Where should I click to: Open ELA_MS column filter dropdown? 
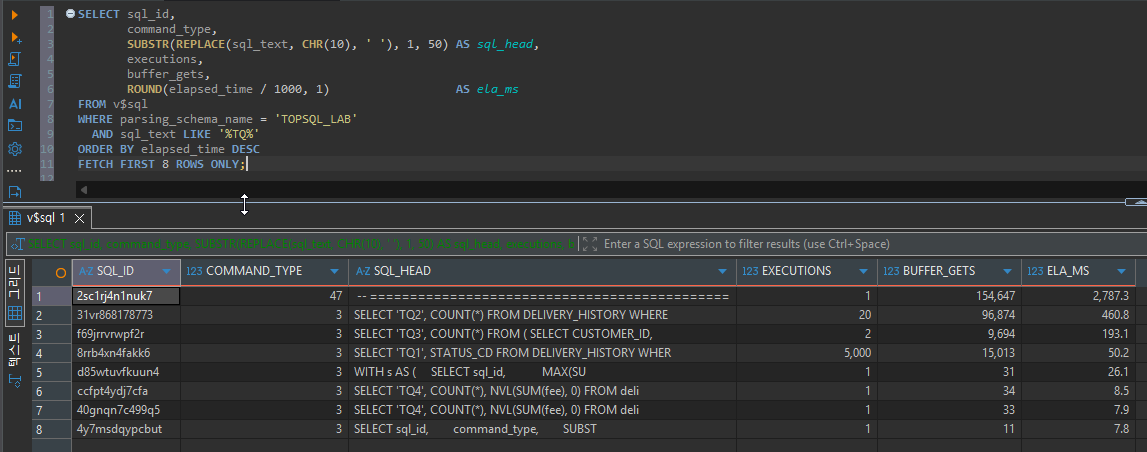point(1121,271)
